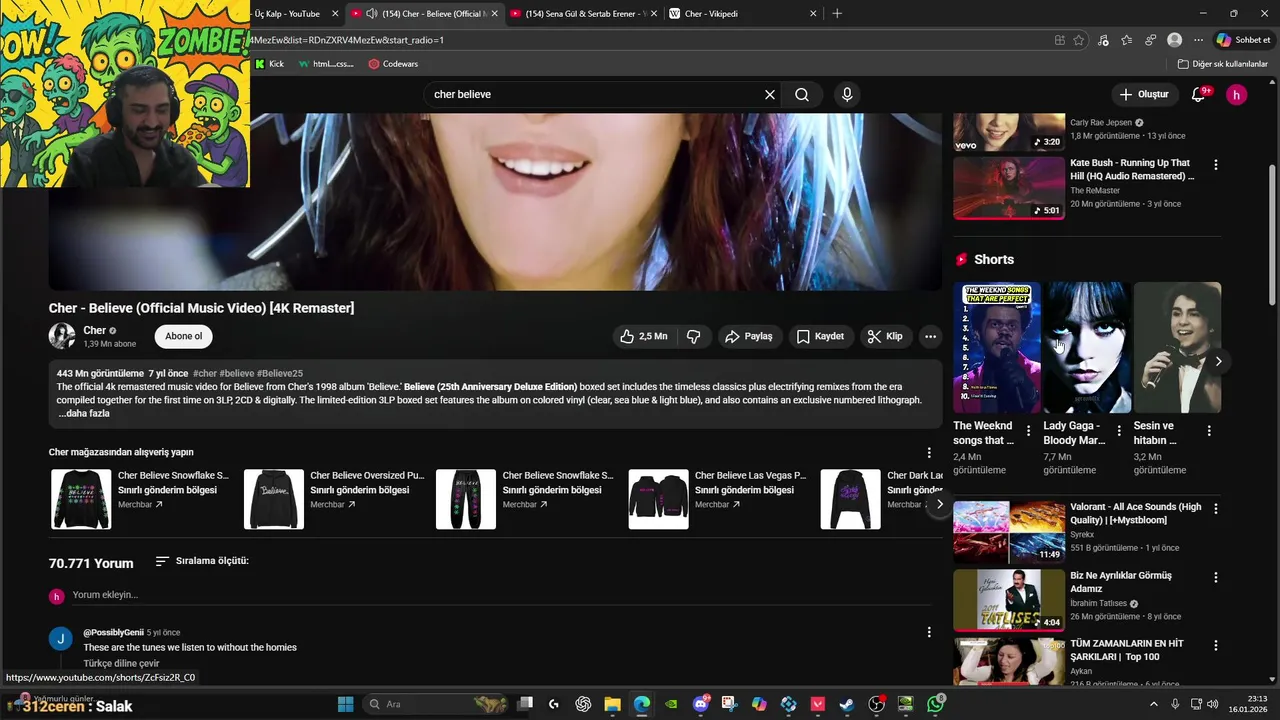Open the account avatar menu
This screenshot has height=720, width=1280.
click(1237, 95)
